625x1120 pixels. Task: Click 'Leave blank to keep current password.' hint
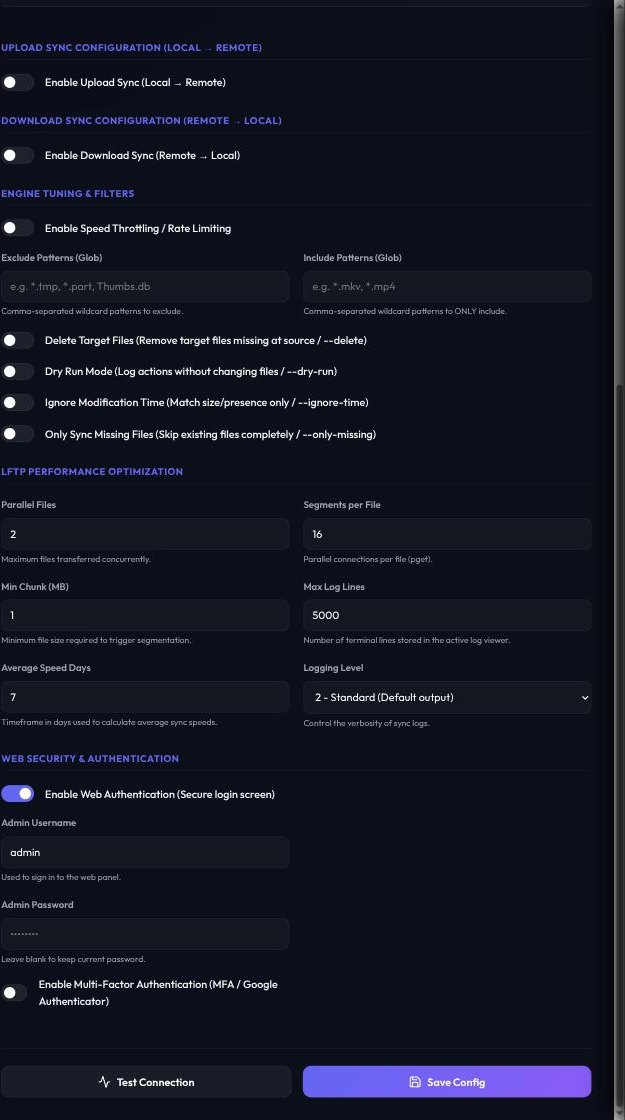73,959
